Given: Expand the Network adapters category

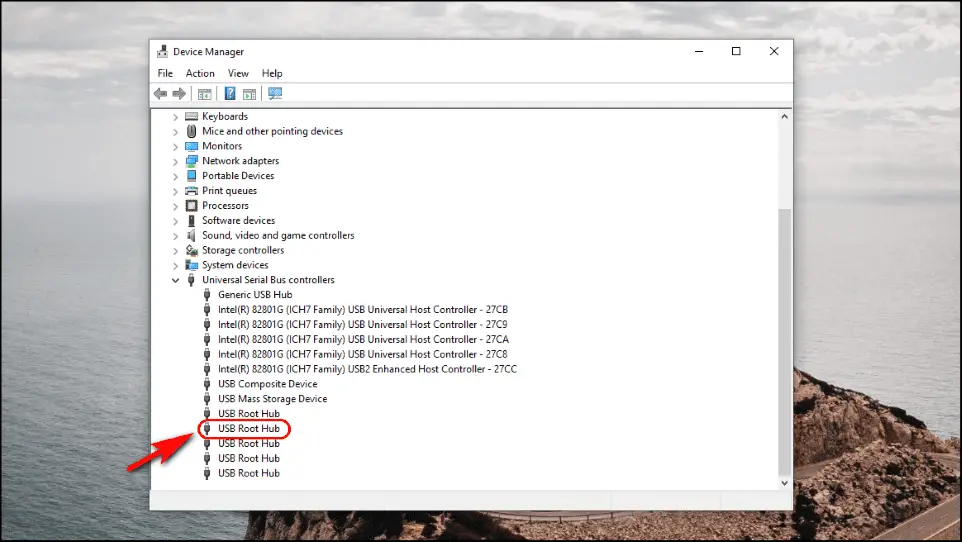Looking at the screenshot, I should tap(175, 161).
